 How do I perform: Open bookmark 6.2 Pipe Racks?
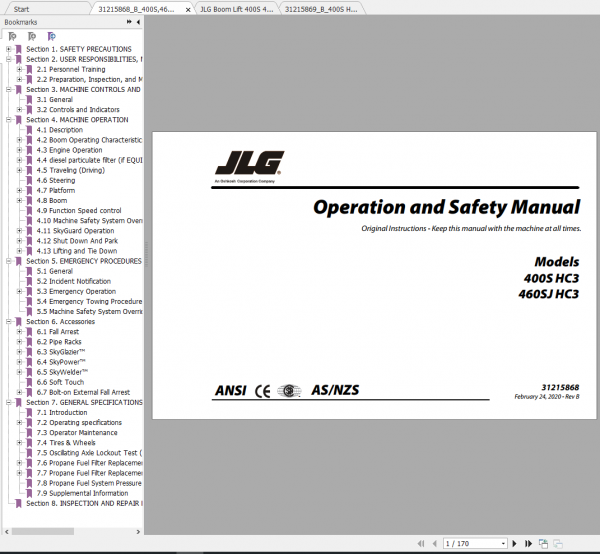[59, 342]
